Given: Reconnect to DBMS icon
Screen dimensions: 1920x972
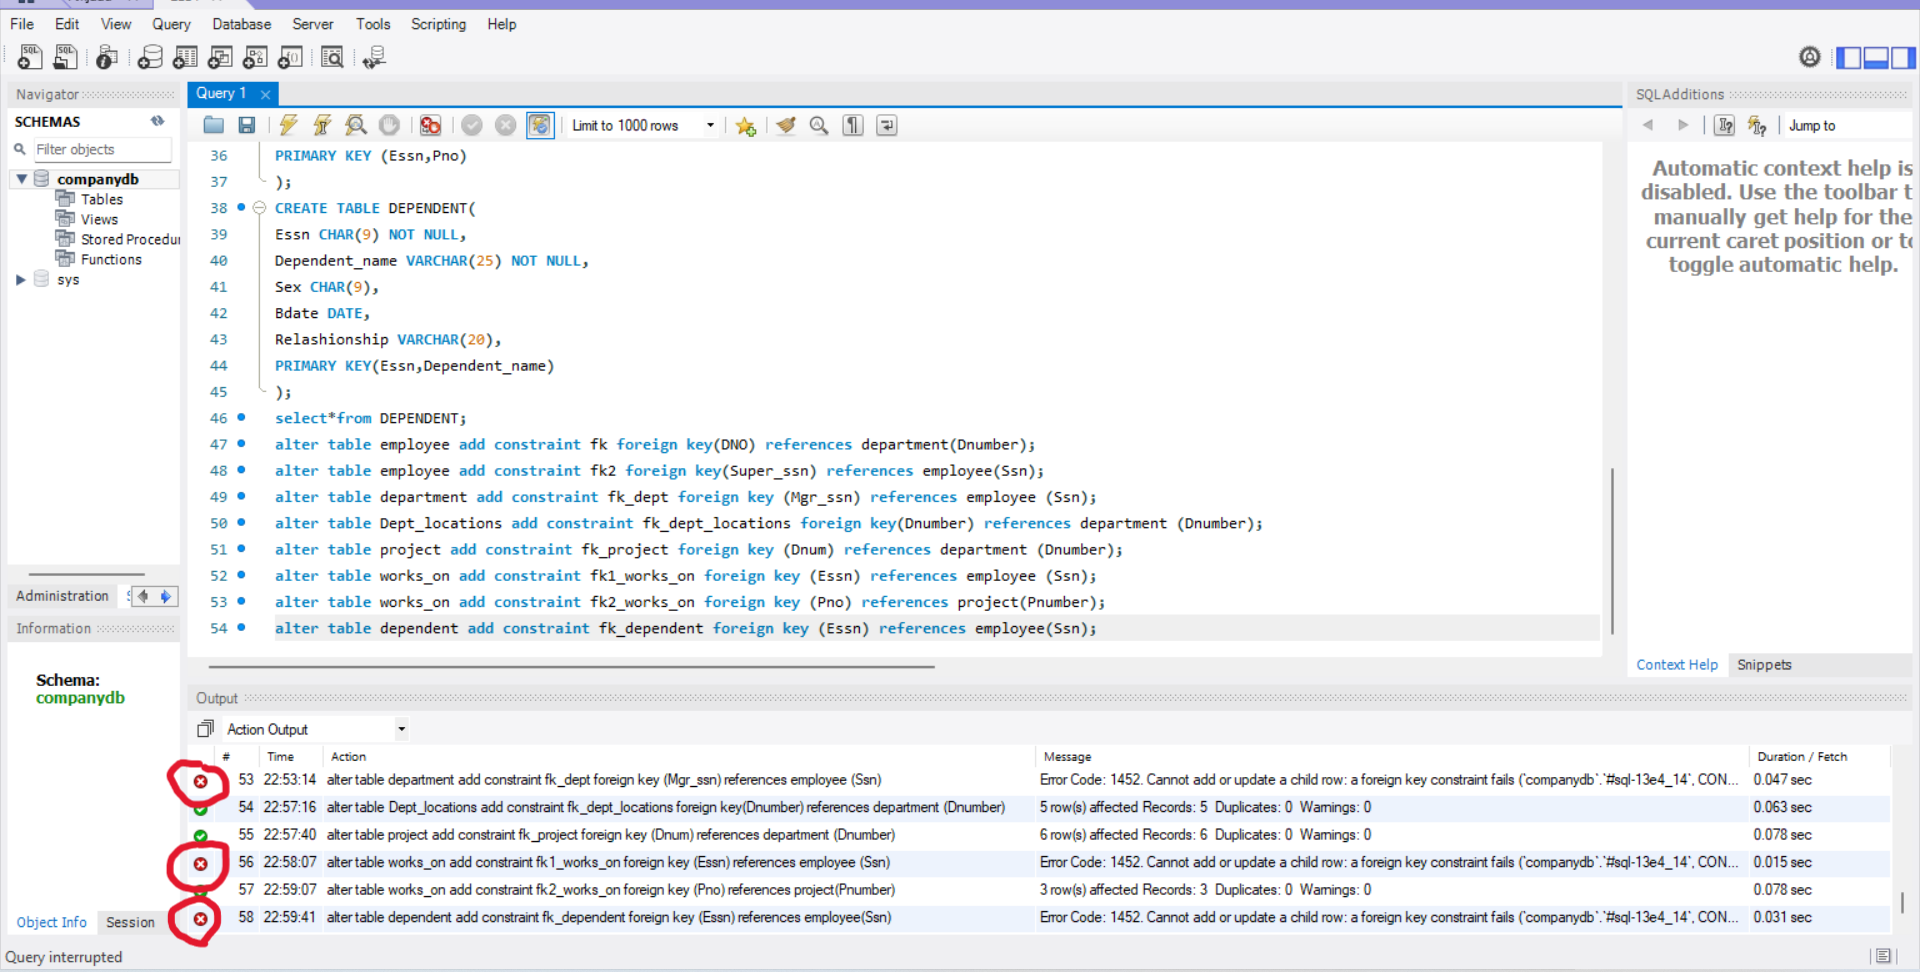Looking at the screenshot, I should coord(374,58).
